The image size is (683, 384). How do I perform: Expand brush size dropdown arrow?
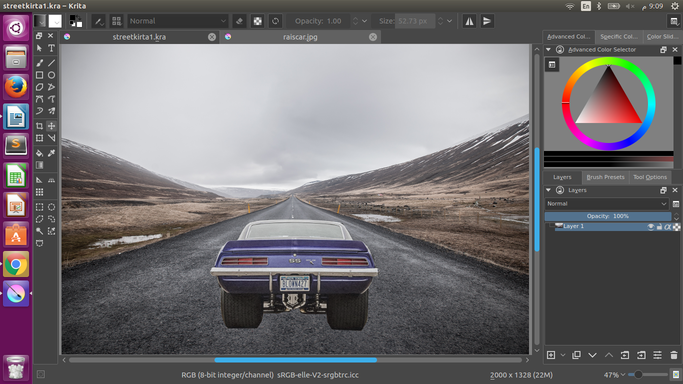click(x=450, y=21)
